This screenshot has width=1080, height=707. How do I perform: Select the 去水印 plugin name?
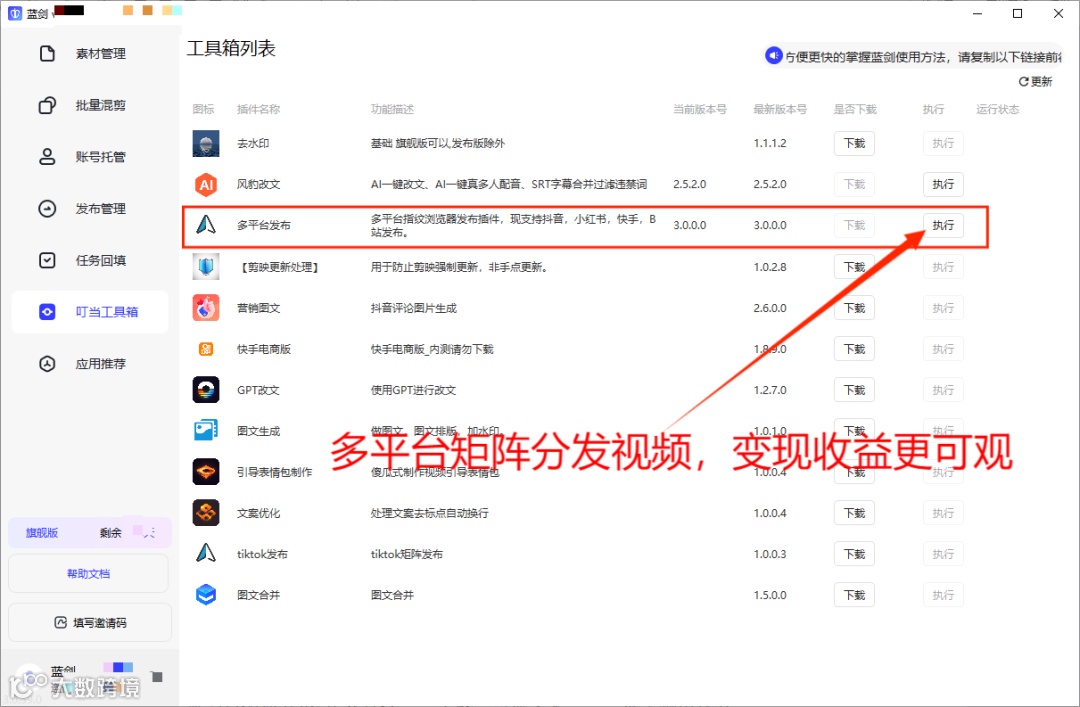click(253, 143)
